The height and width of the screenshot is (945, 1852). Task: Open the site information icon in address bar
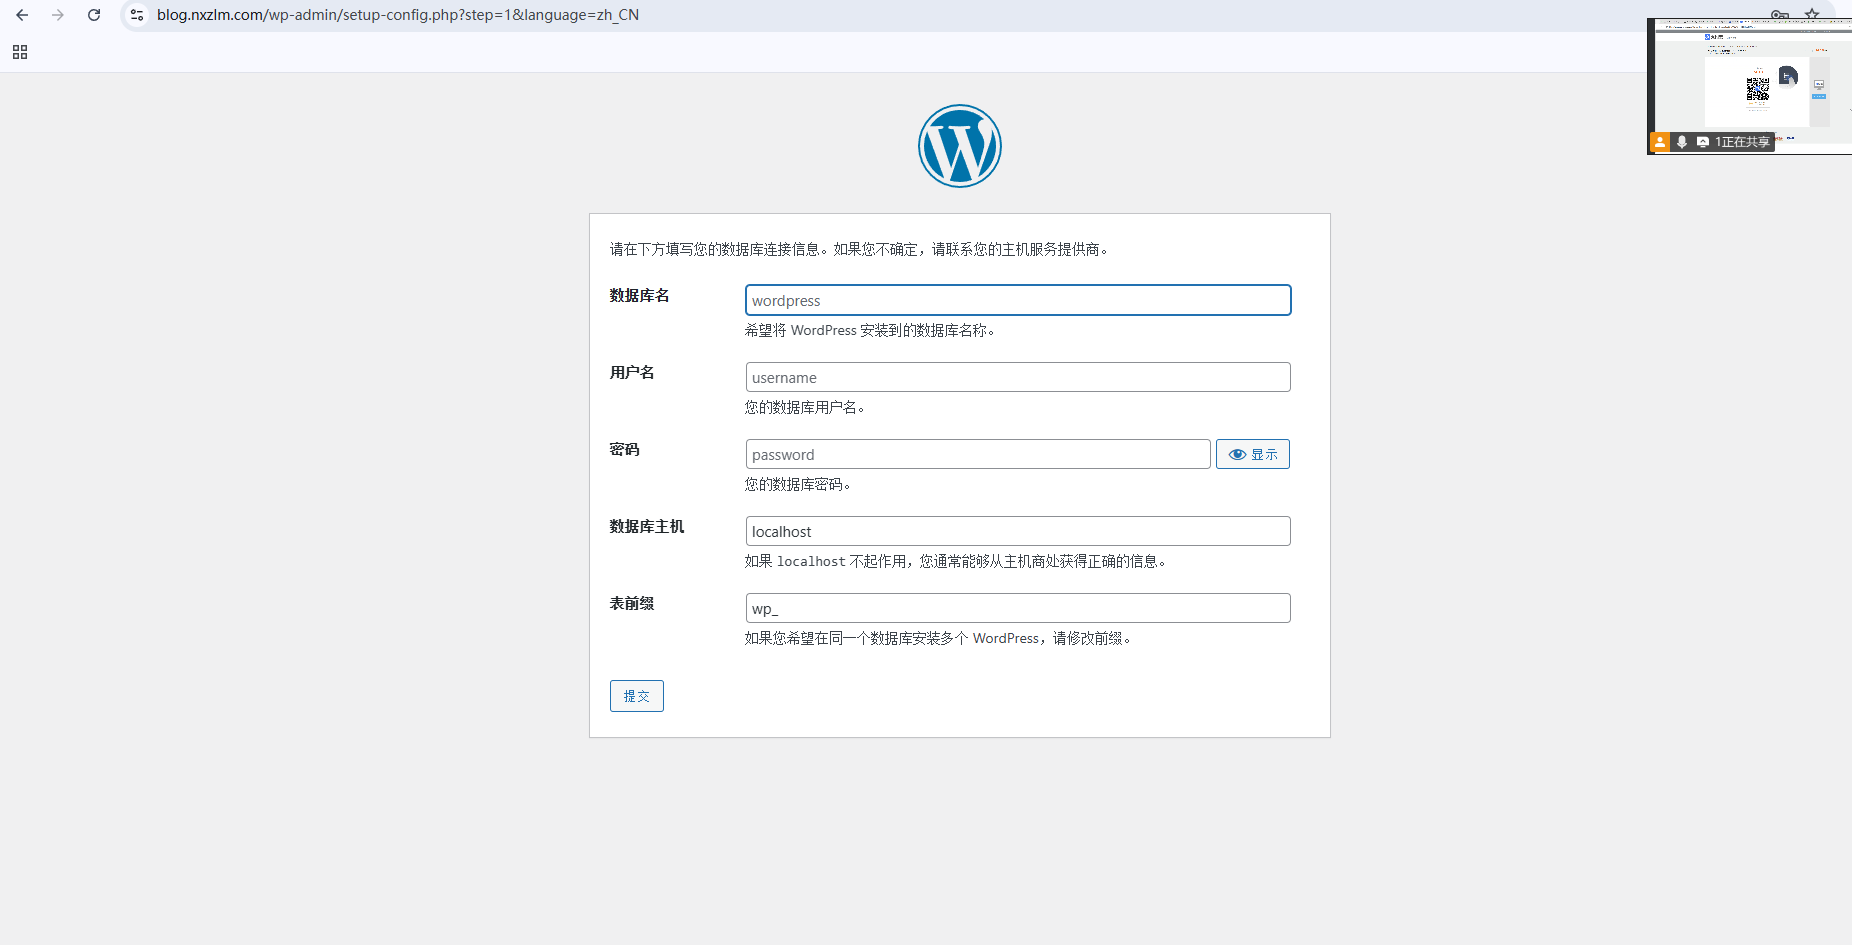pos(138,15)
